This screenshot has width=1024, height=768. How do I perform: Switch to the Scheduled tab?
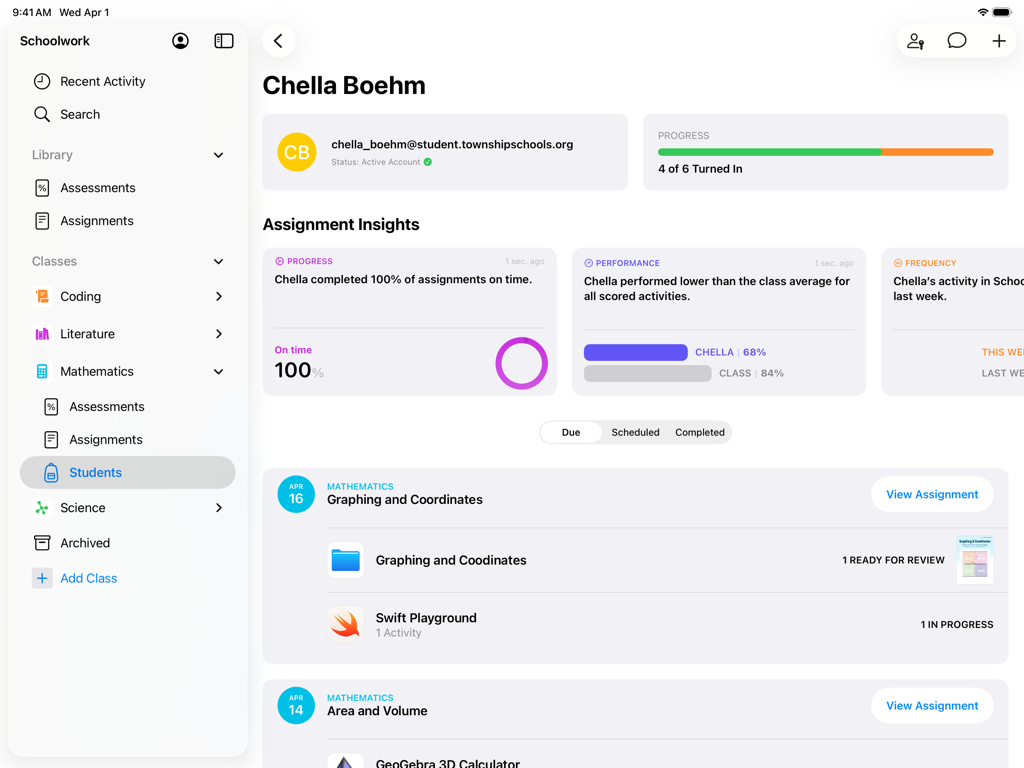coord(635,432)
